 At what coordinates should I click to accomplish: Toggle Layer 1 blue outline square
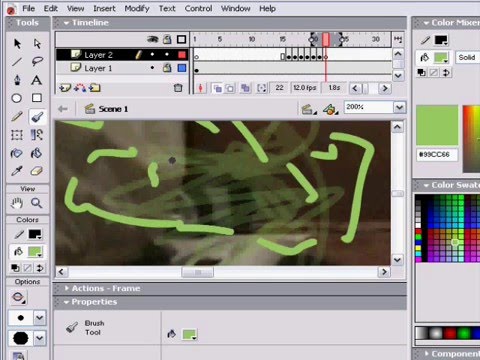point(182,68)
